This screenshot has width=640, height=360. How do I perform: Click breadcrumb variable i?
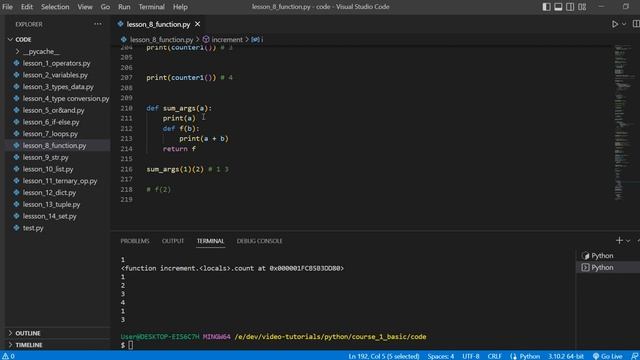coord(257,40)
